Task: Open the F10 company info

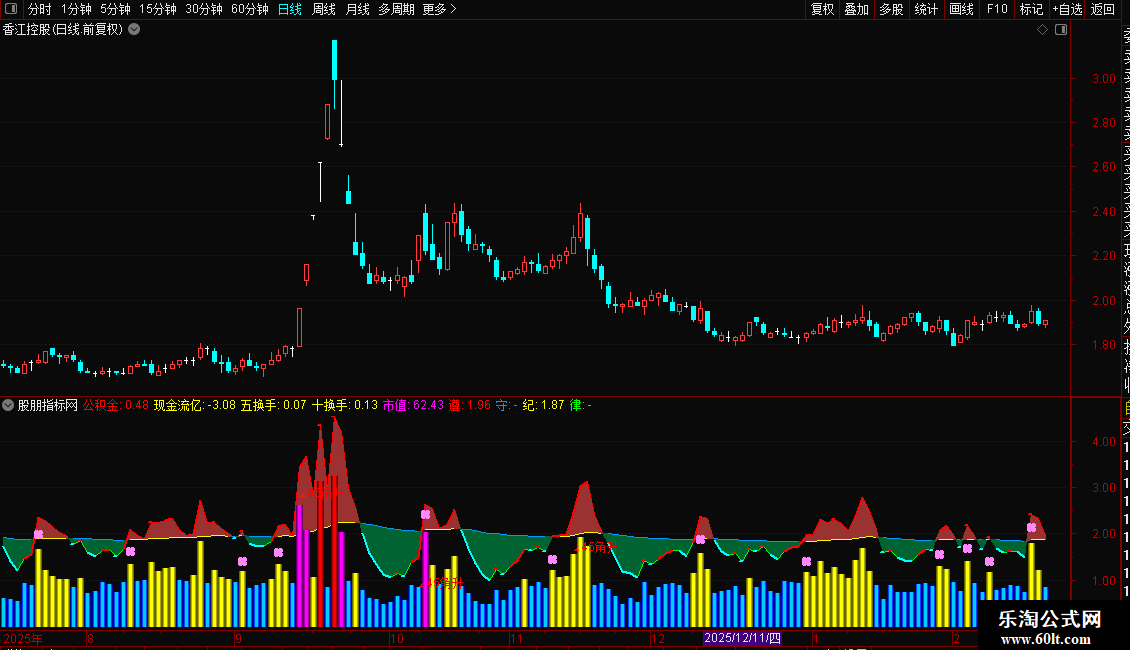Action: 997,9
